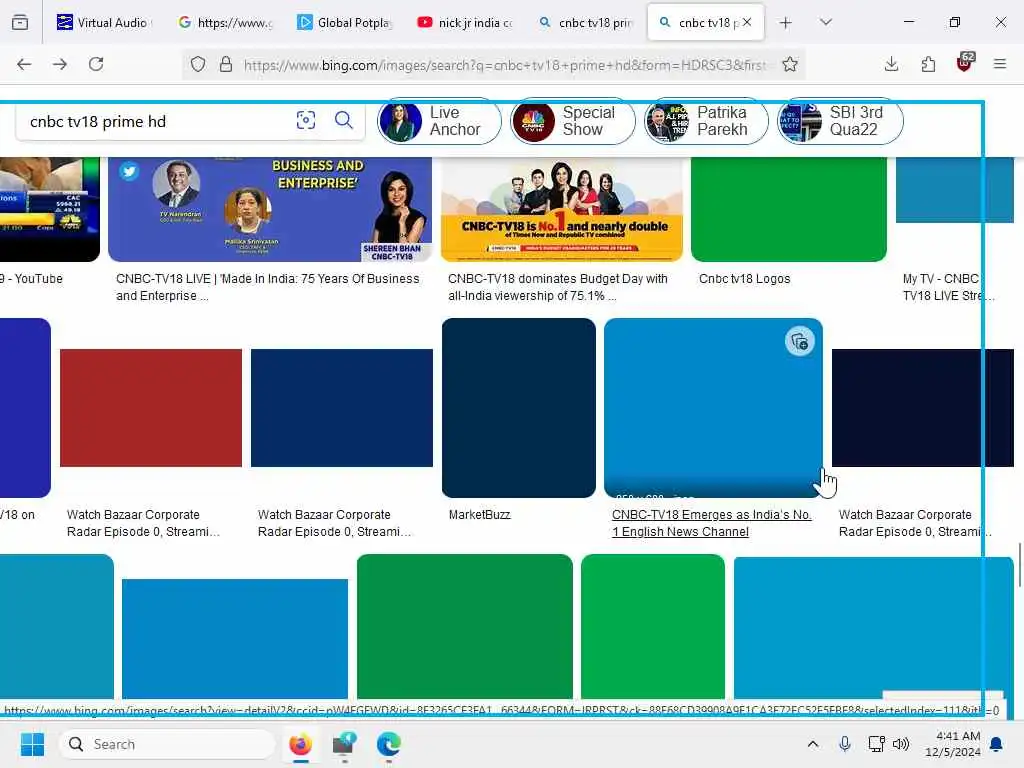The height and width of the screenshot is (768, 1024).
Task: List all tabs dropdown arrow
Action: [x=826, y=22]
